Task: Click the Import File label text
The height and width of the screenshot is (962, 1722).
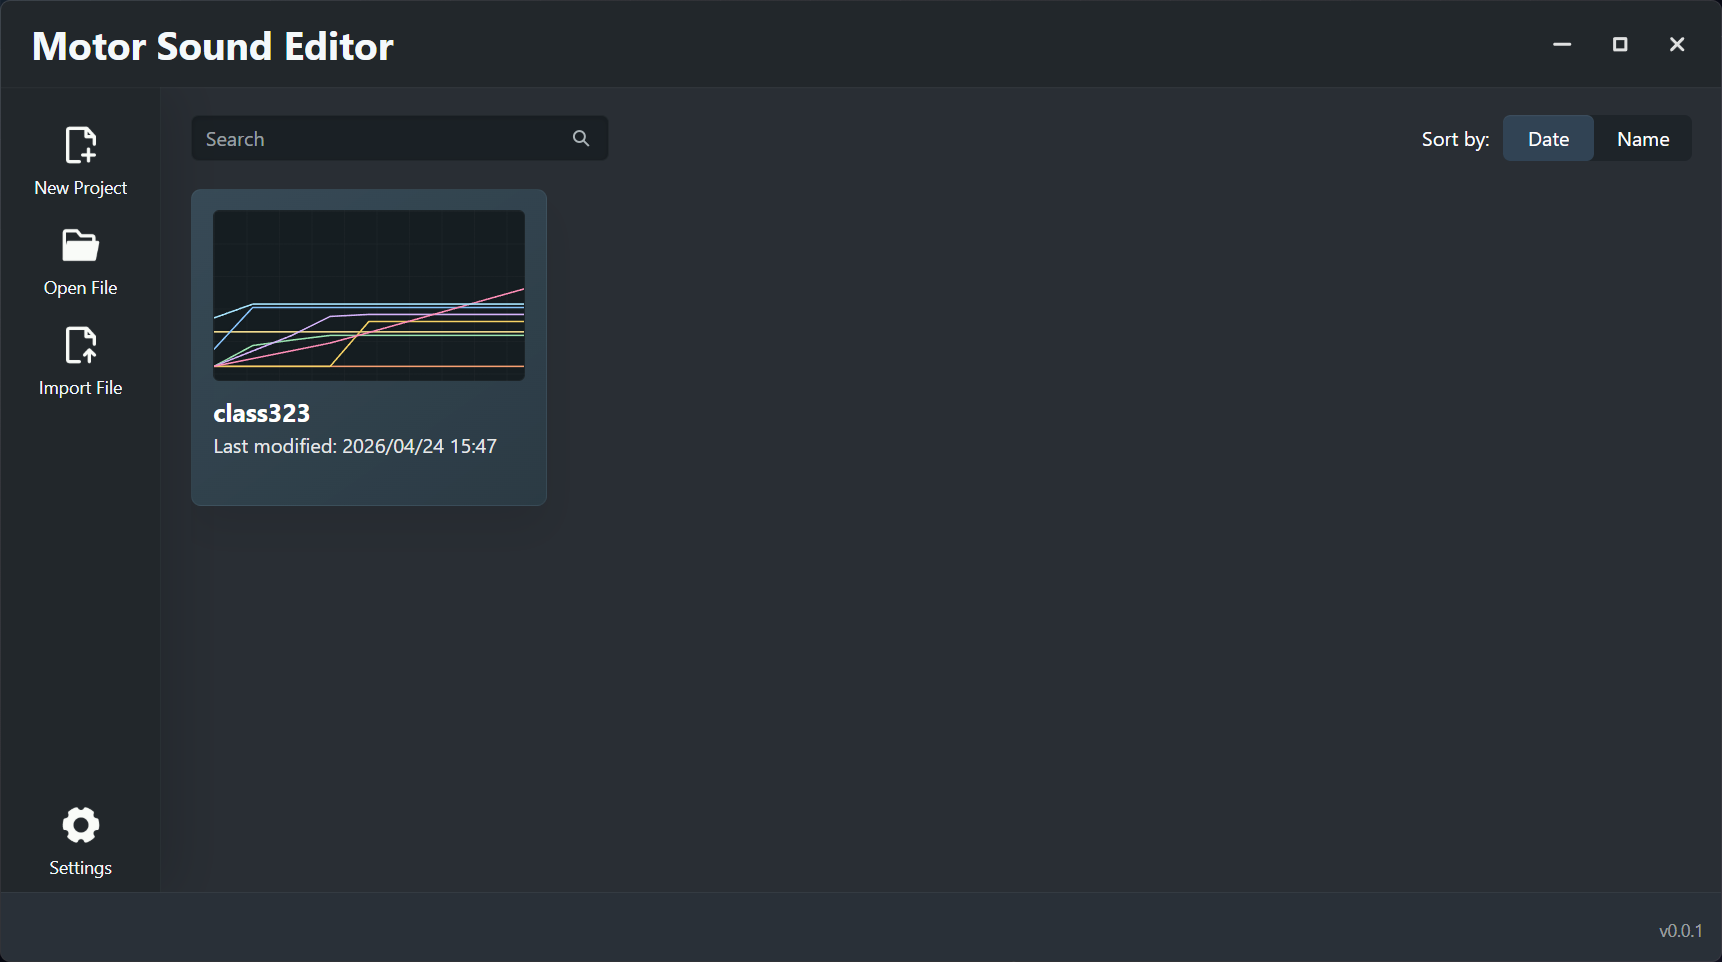Action: coord(80,388)
